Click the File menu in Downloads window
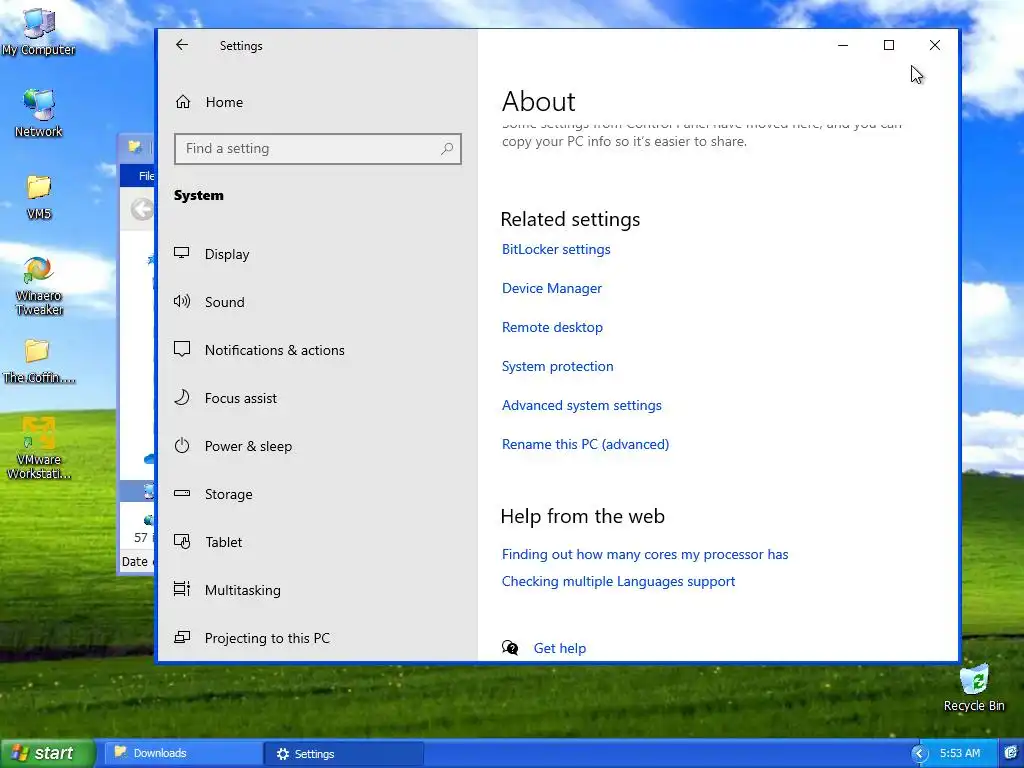Screen dimensions: 1024x768 tap(146, 176)
